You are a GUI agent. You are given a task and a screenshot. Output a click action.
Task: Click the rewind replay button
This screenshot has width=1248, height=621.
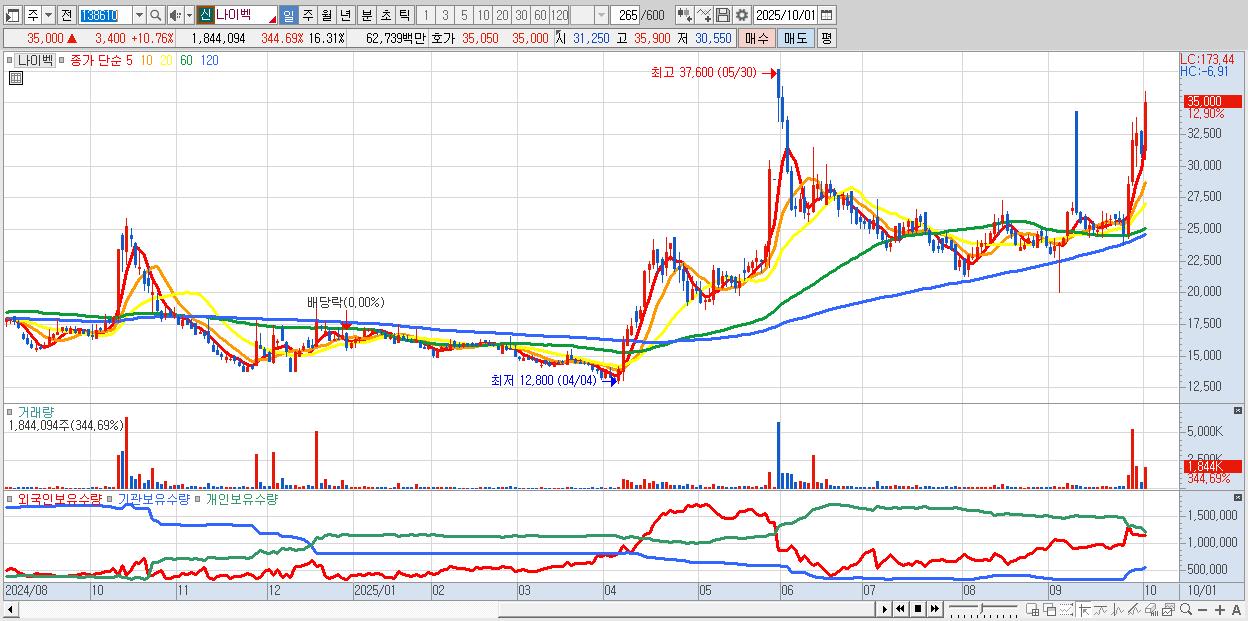point(900,609)
